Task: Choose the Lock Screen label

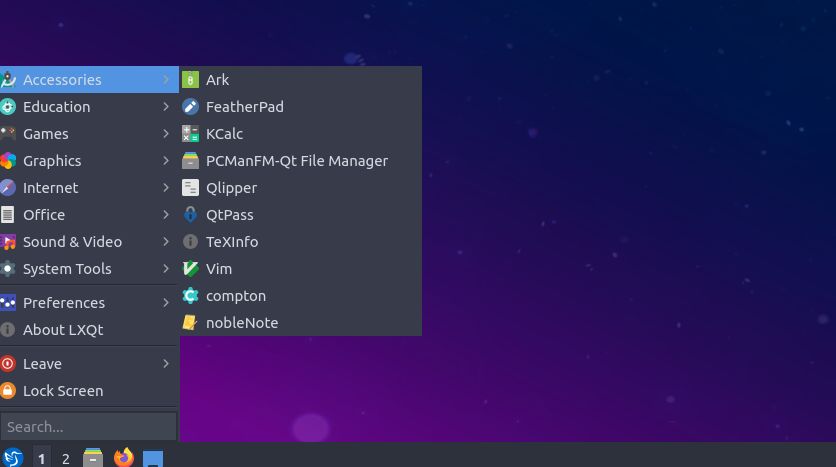Action: pyautogui.click(x=63, y=391)
